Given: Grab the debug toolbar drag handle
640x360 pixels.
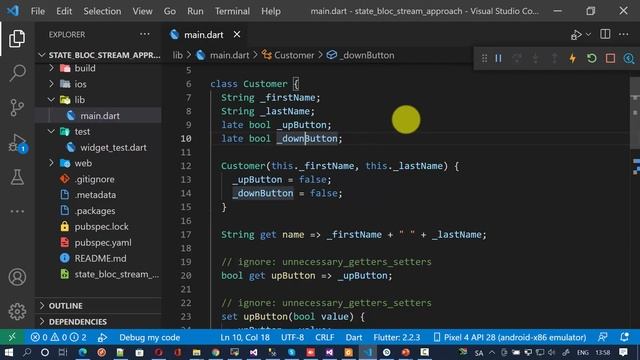Looking at the screenshot, I should click(484, 58).
